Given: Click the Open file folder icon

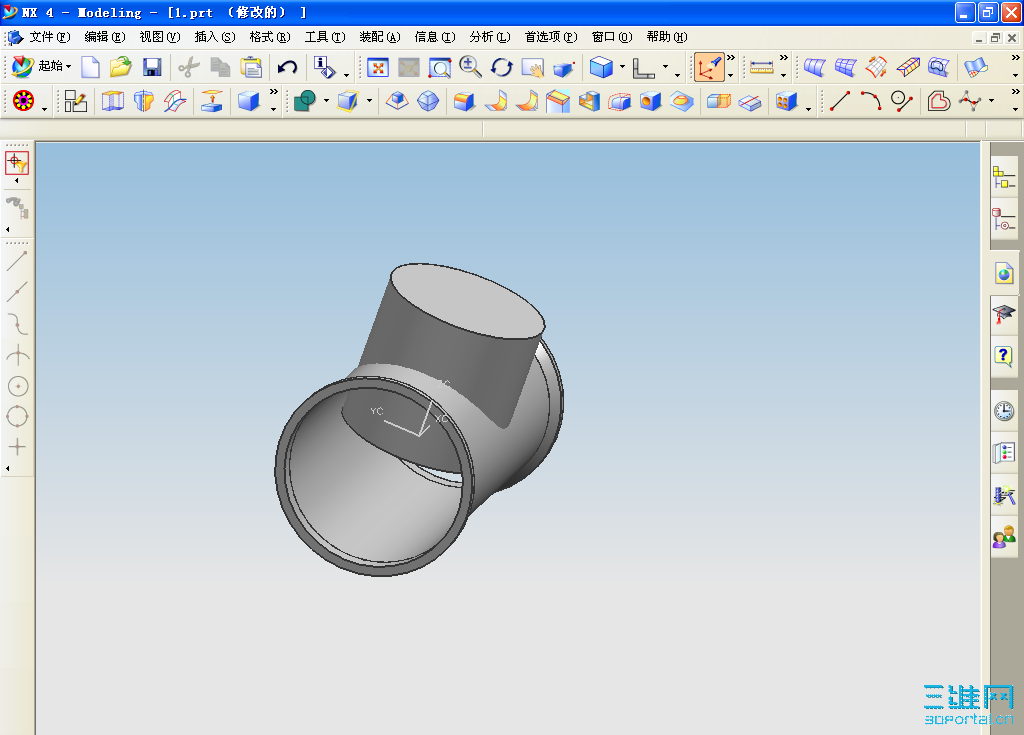Looking at the screenshot, I should [x=121, y=67].
